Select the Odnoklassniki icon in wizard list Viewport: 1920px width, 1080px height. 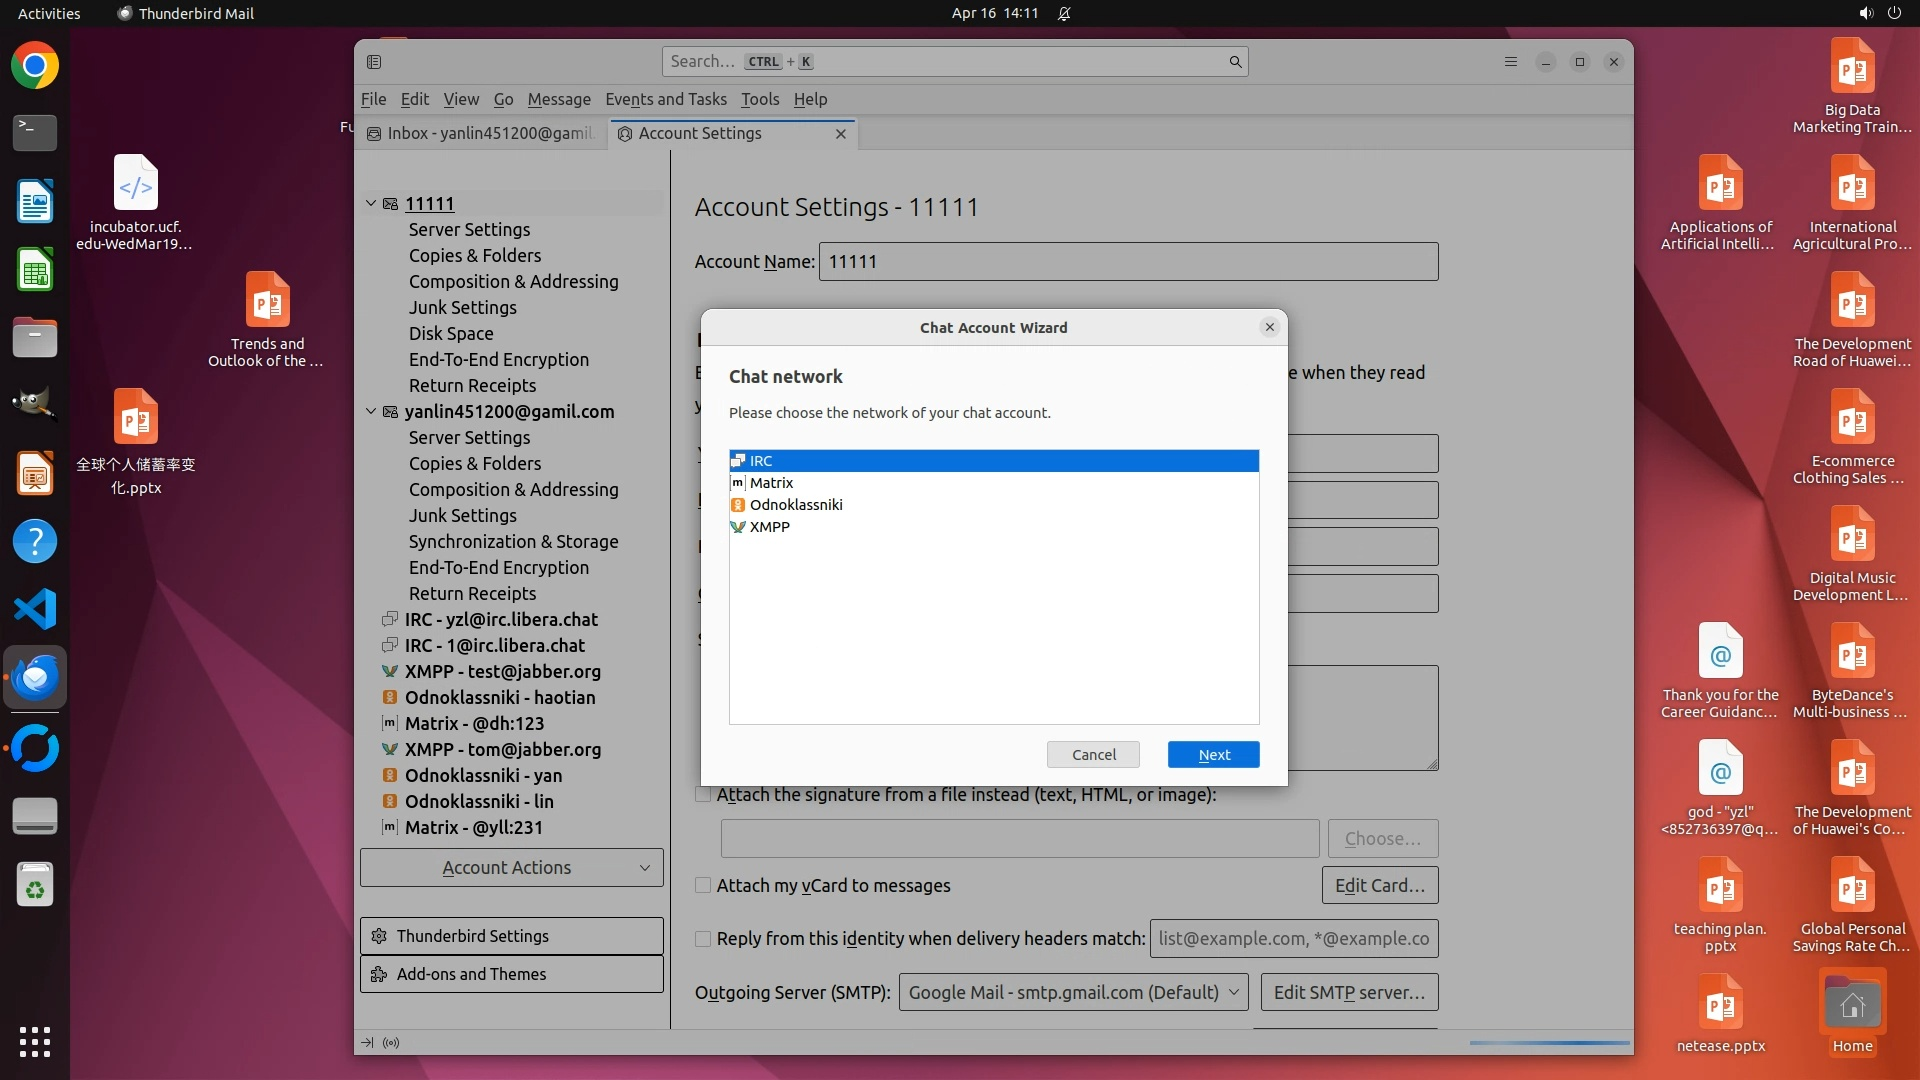pyautogui.click(x=738, y=505)
